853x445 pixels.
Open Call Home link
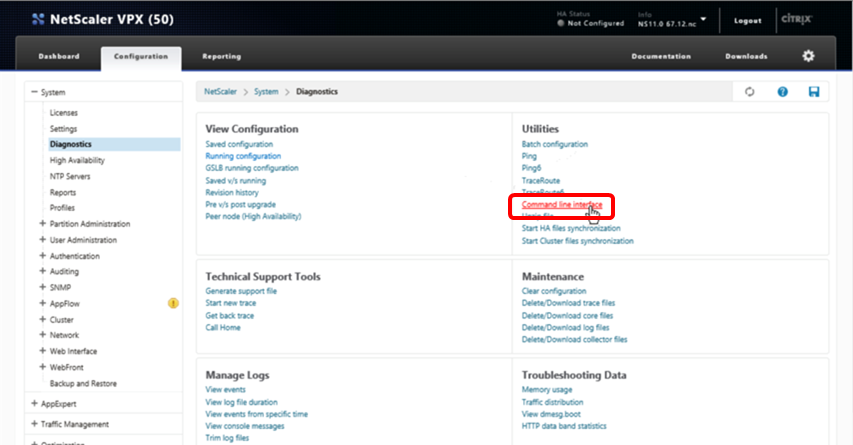pos(223,327)
